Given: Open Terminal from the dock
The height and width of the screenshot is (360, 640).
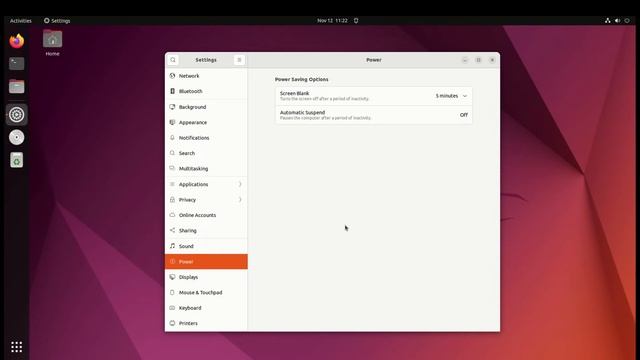Looking at the screenshot, I should 17,64.
